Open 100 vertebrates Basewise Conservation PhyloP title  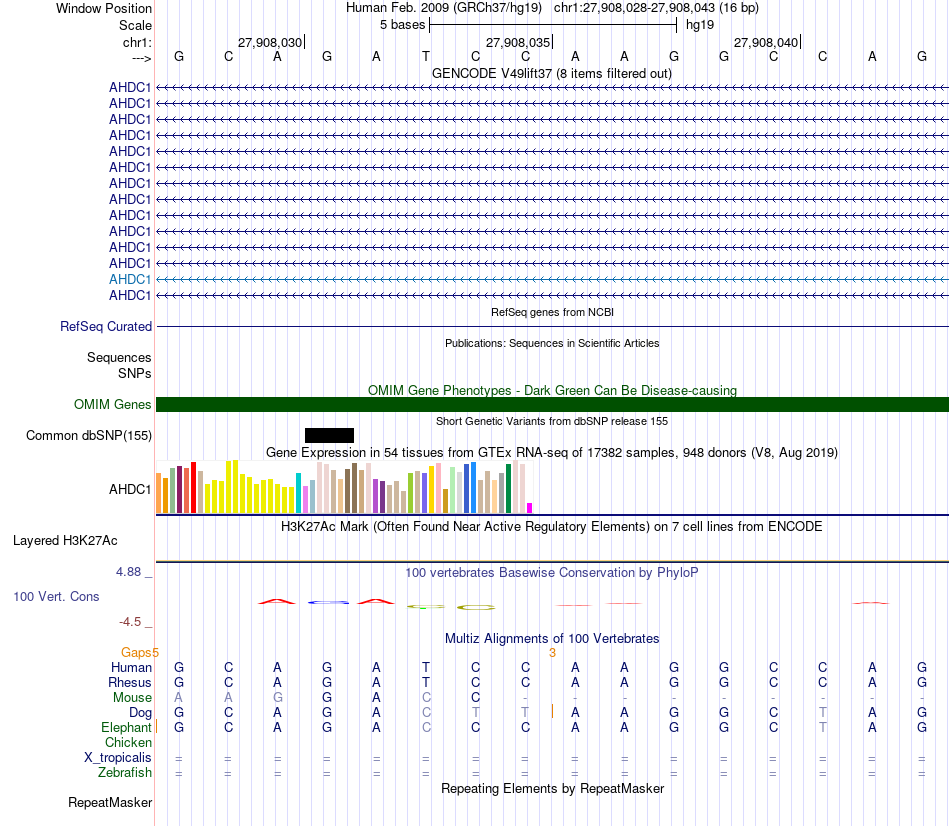[x=552, y=573]
